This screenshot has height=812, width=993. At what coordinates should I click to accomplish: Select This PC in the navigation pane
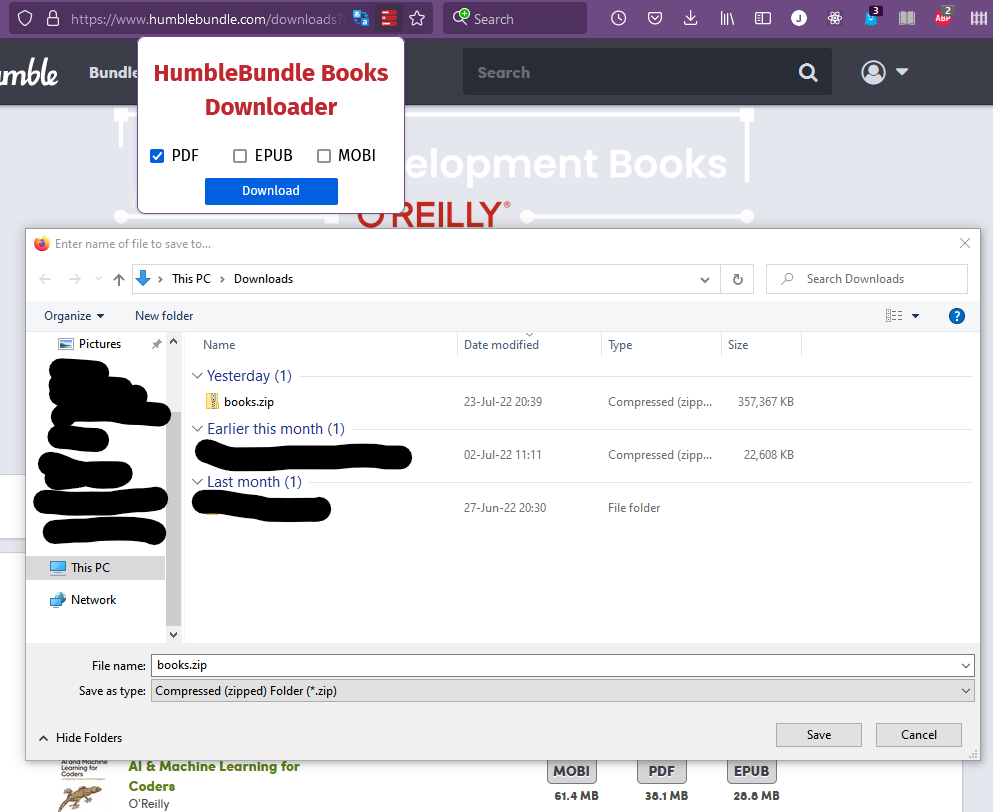[96, 568]
